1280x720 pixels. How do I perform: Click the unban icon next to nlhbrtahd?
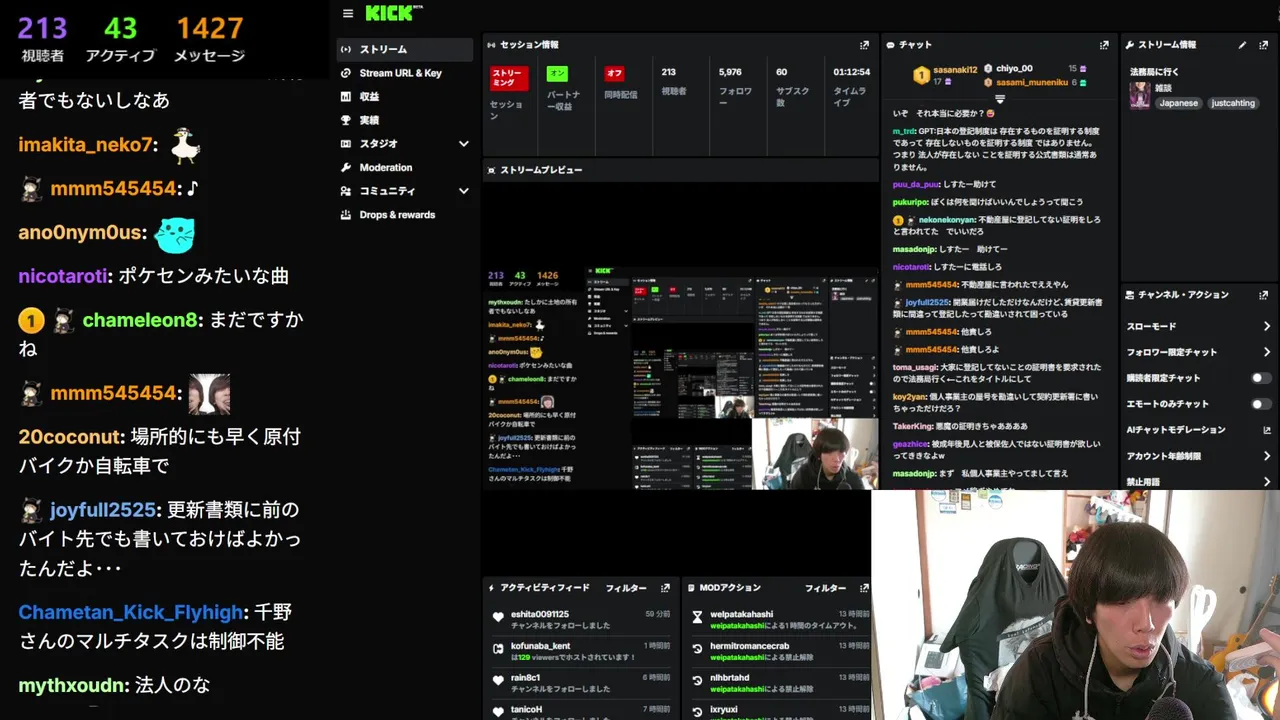pos(697,680)
